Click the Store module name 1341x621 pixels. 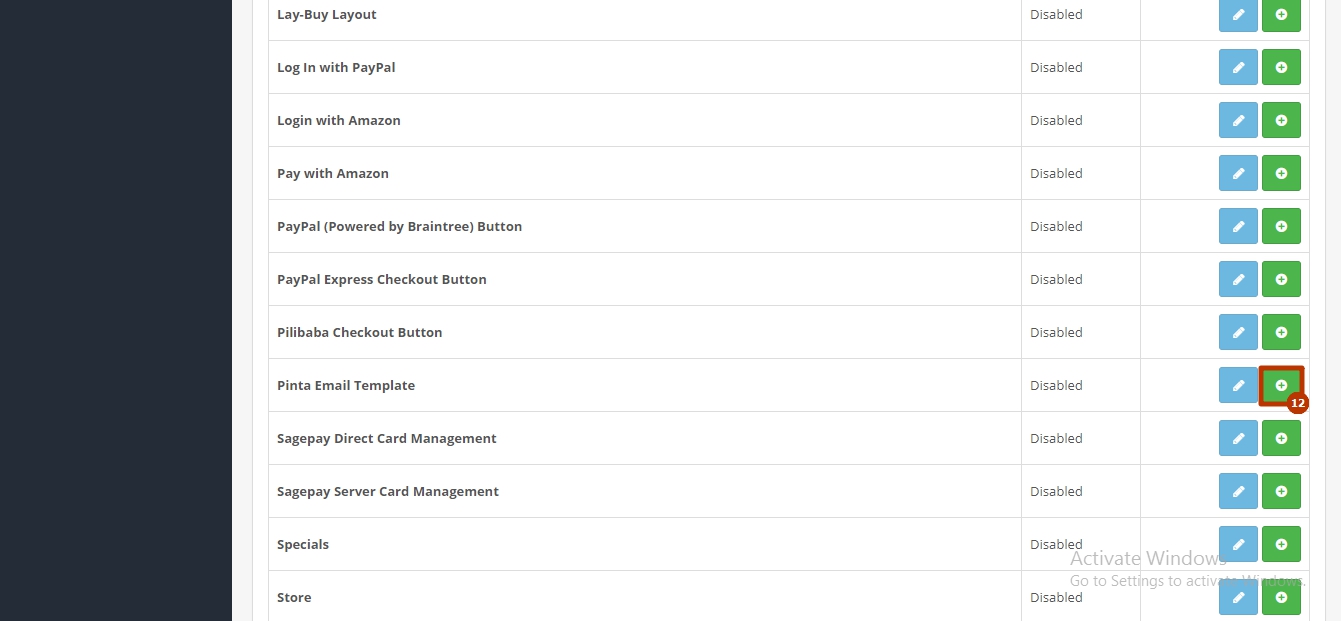294,597
